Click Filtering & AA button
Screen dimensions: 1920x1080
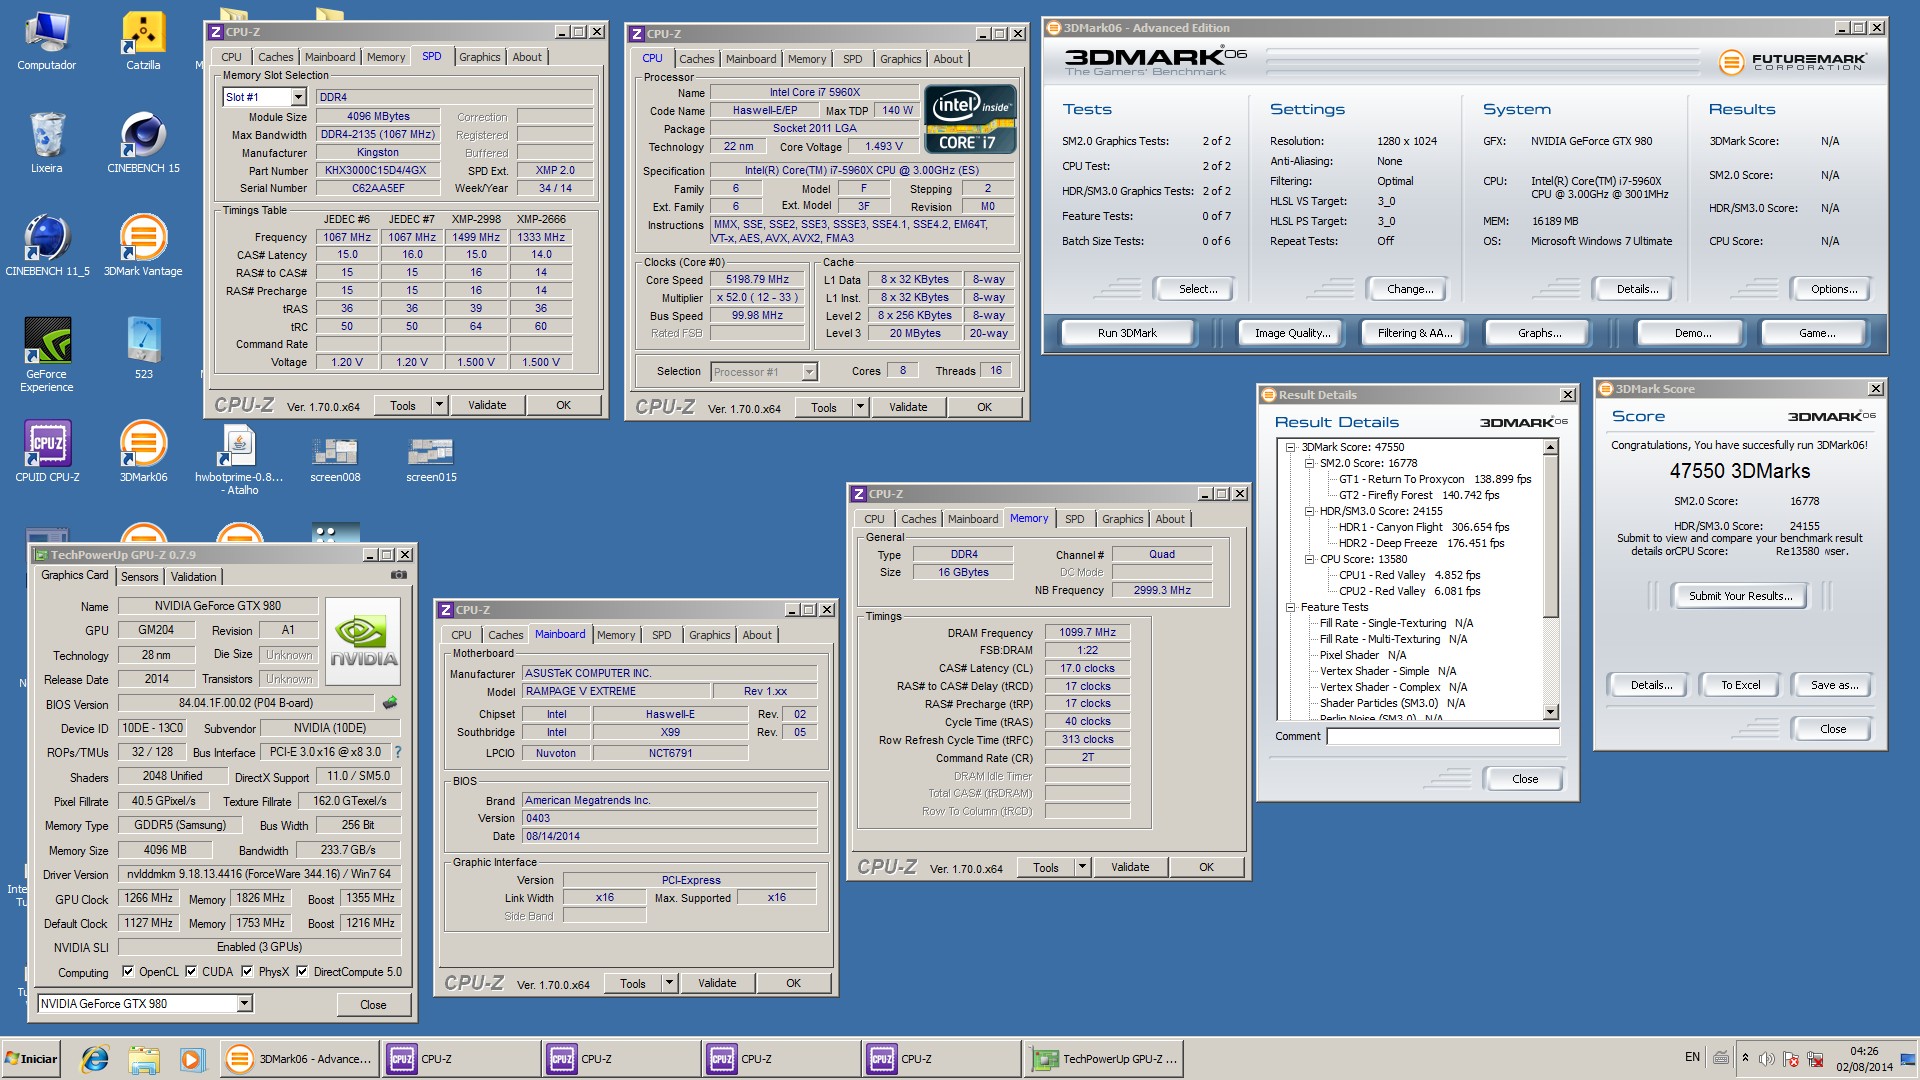(1414, 333)
